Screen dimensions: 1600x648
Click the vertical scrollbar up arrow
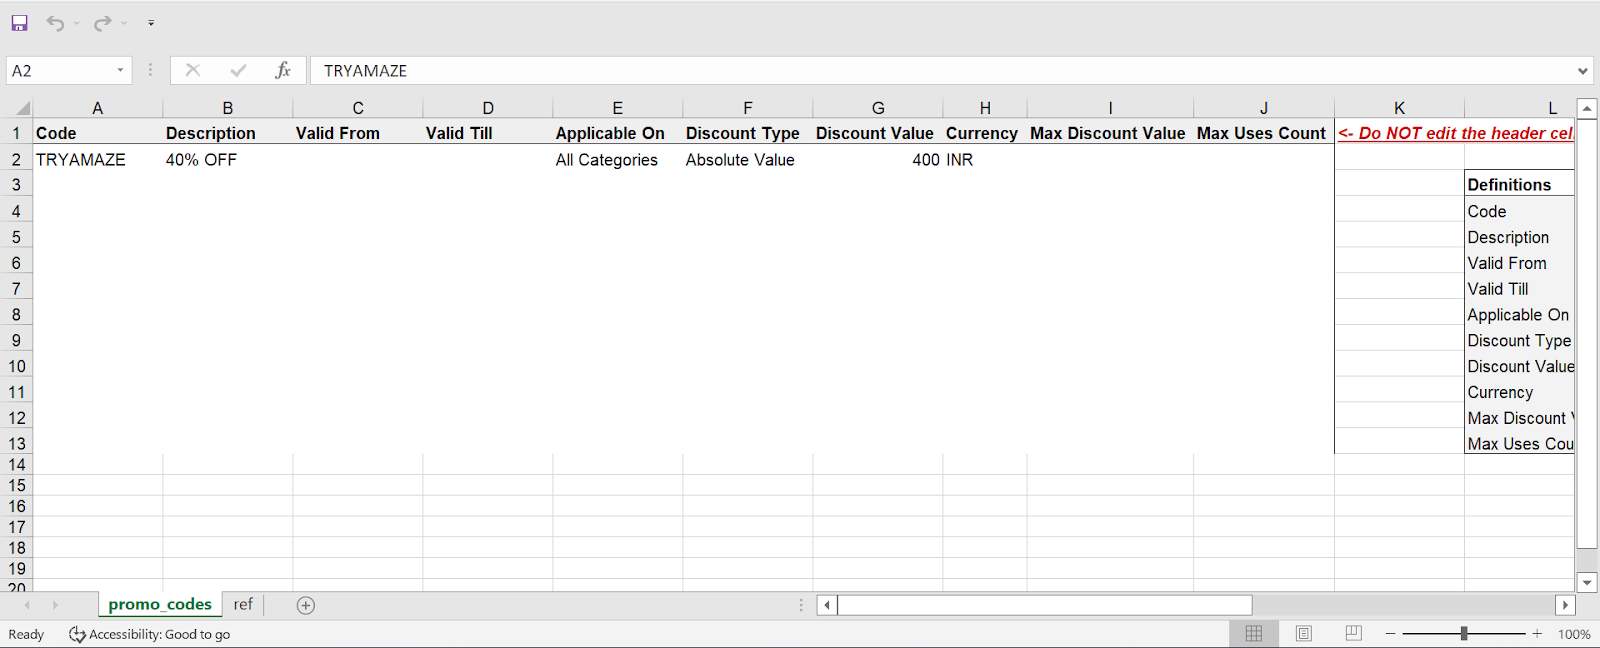pyautogui.click(x=1587, y=109)
